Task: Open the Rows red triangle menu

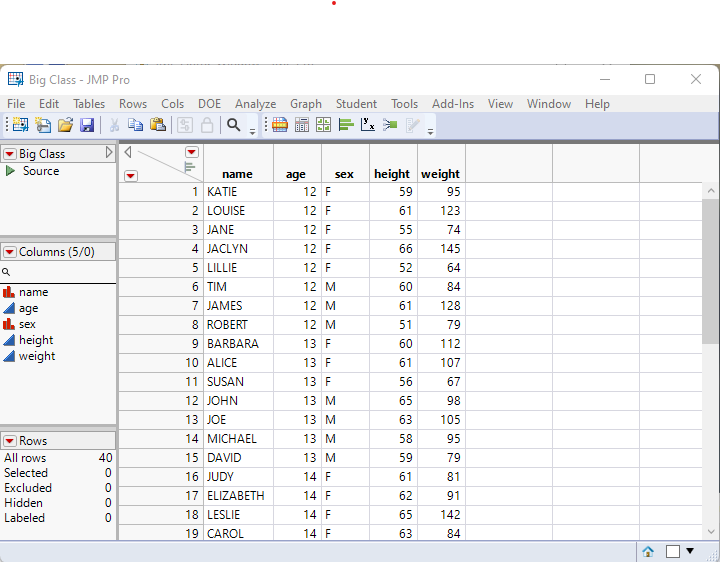Action: 10,441
